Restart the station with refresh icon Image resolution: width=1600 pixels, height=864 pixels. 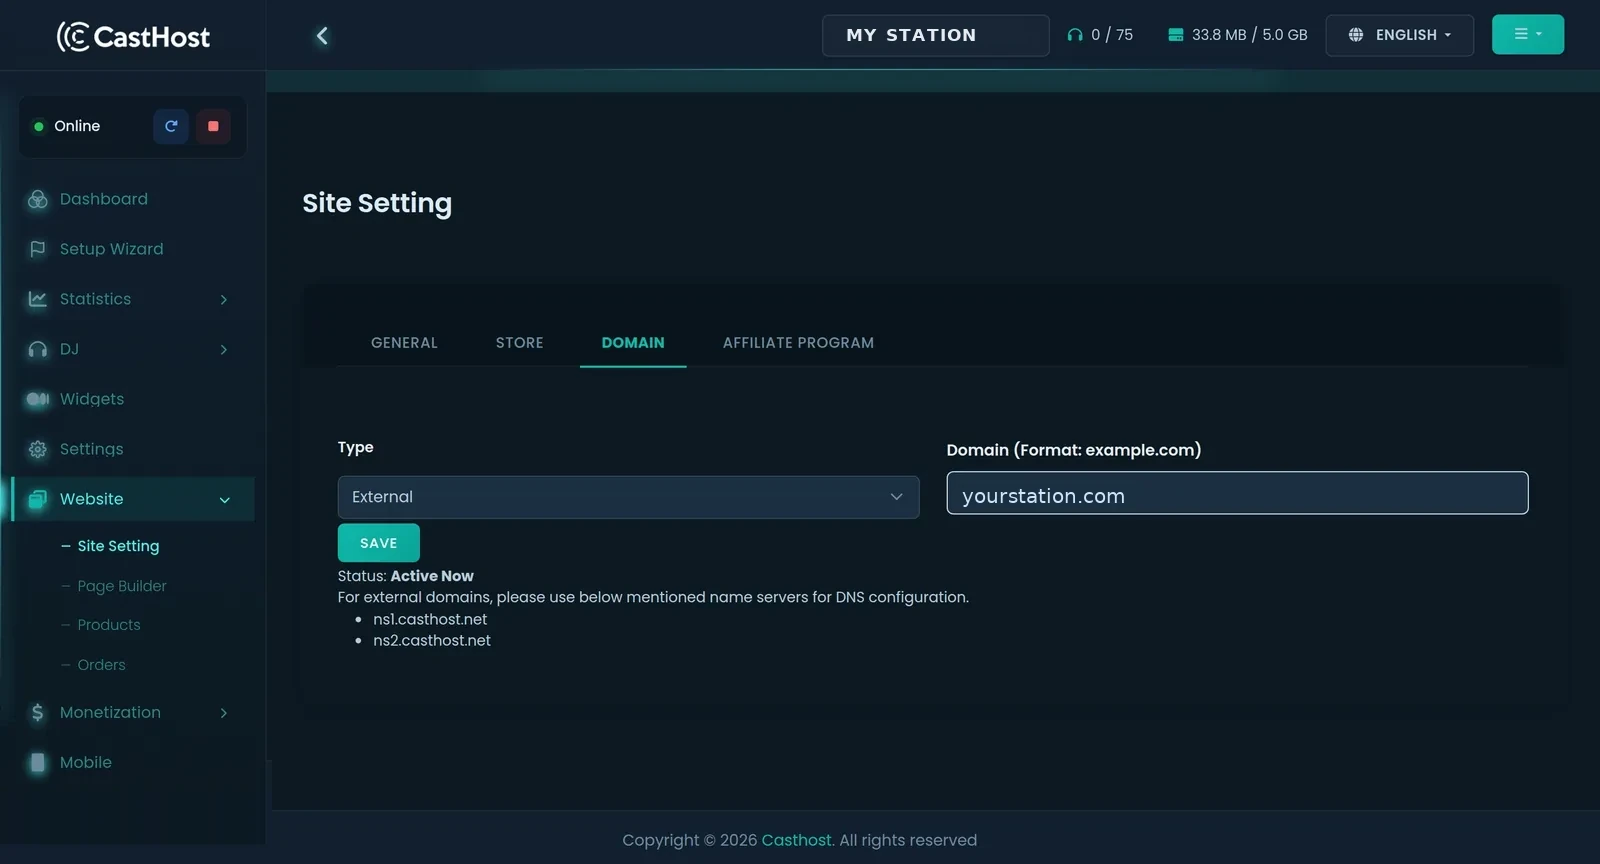point(171,126)
